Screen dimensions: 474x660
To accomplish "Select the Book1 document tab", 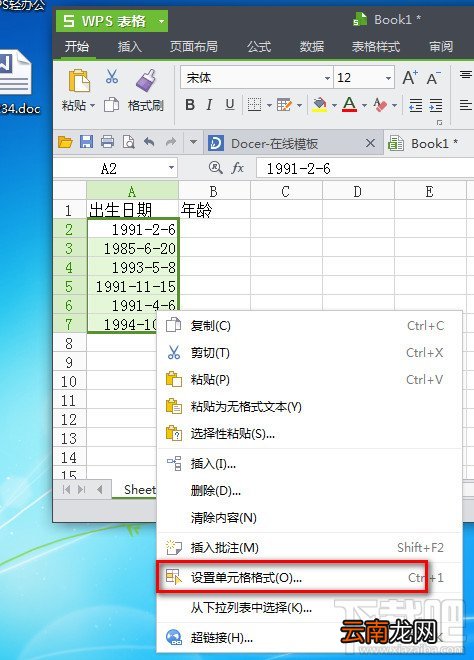I will 429,144.
